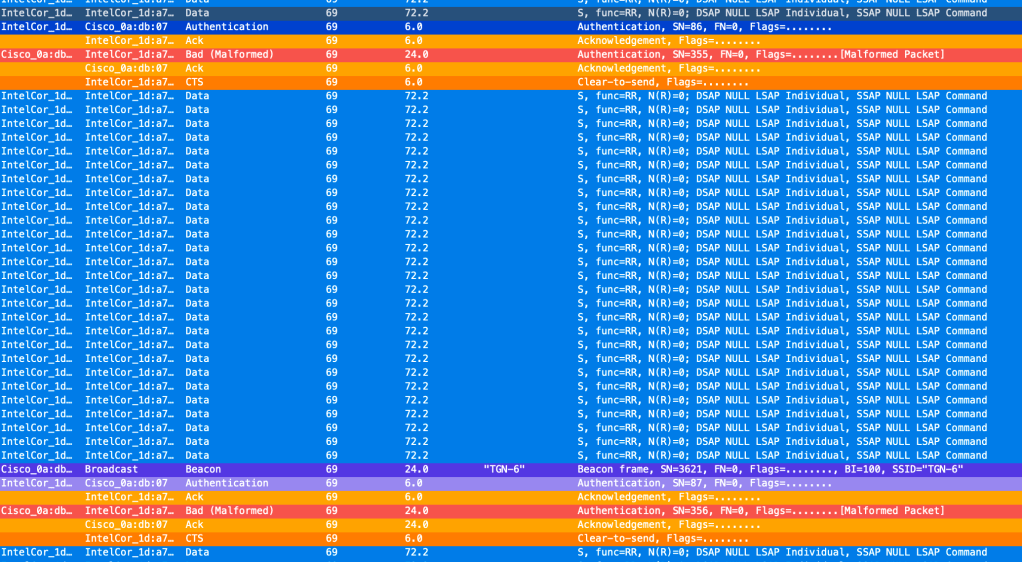This screenshot has height=562, width=1022.
Task: Click the Broadcast destination cell
Action: (111, 469)
